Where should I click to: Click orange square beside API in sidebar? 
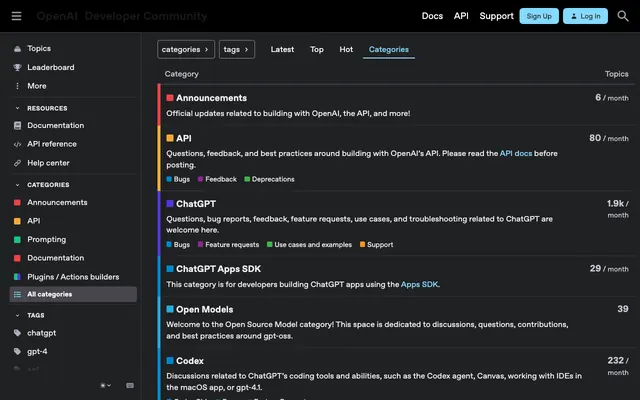tap(17, 221)
